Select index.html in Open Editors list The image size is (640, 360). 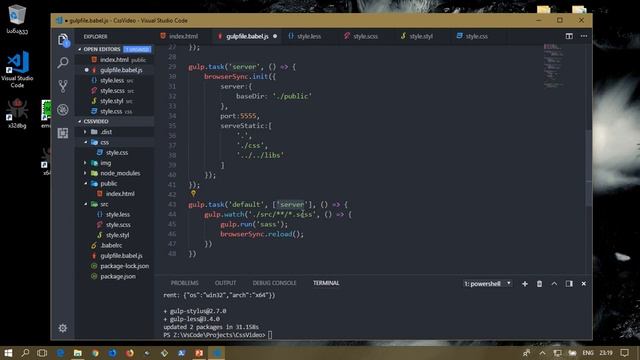pyautogui.click(x=114, y=60)
